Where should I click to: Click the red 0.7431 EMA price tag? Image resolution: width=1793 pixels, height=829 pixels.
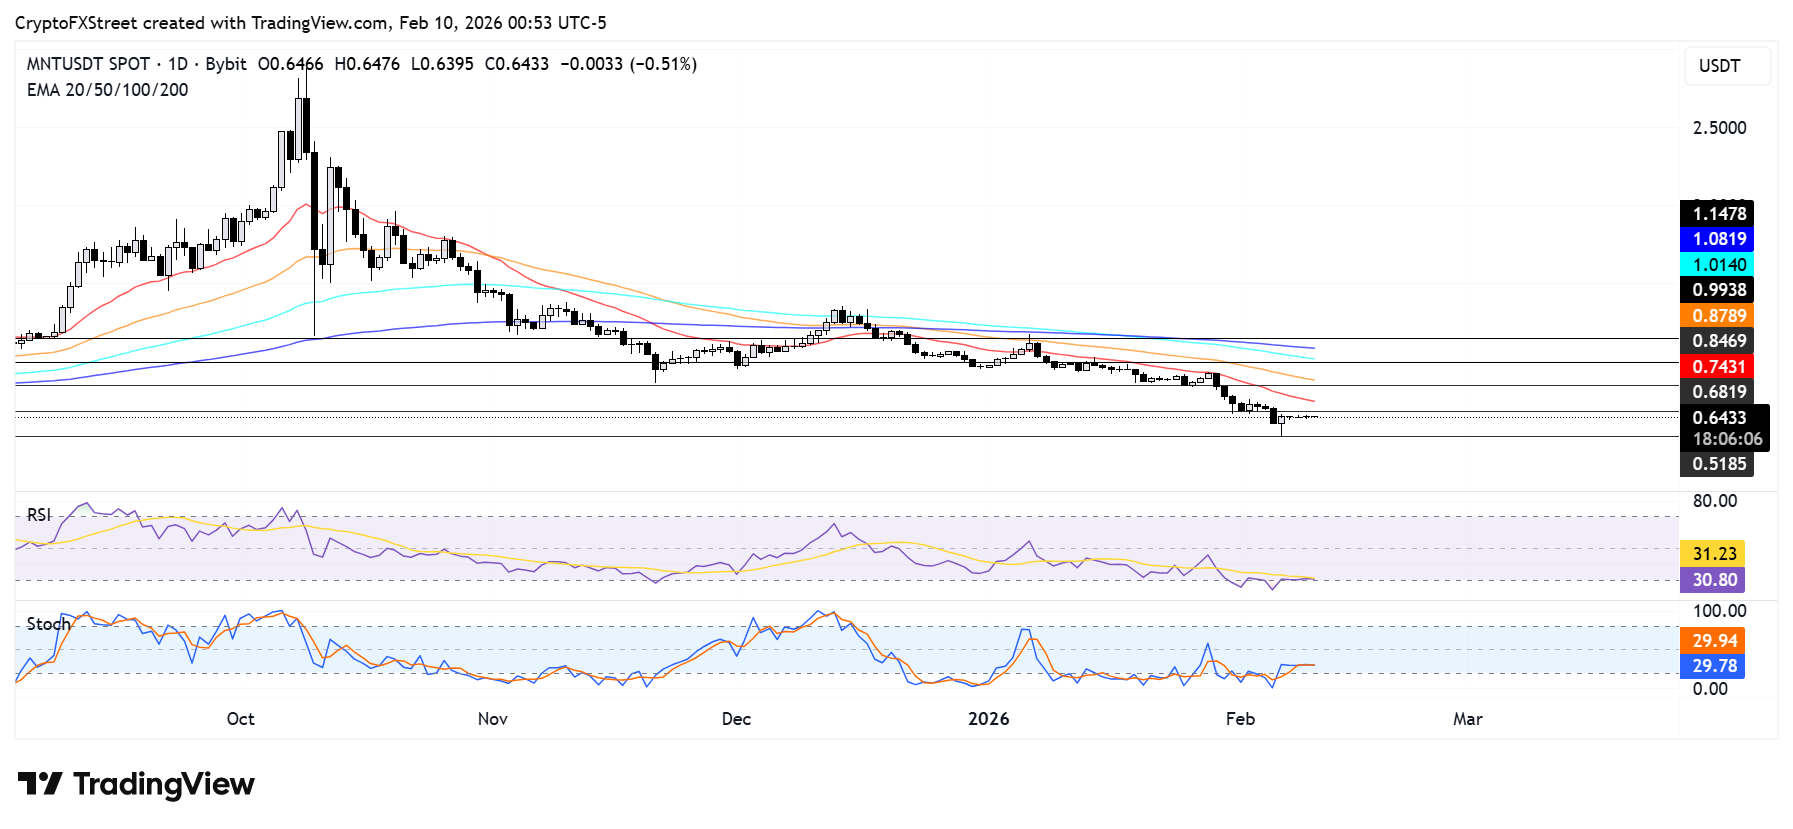(x=1717, y=367)
